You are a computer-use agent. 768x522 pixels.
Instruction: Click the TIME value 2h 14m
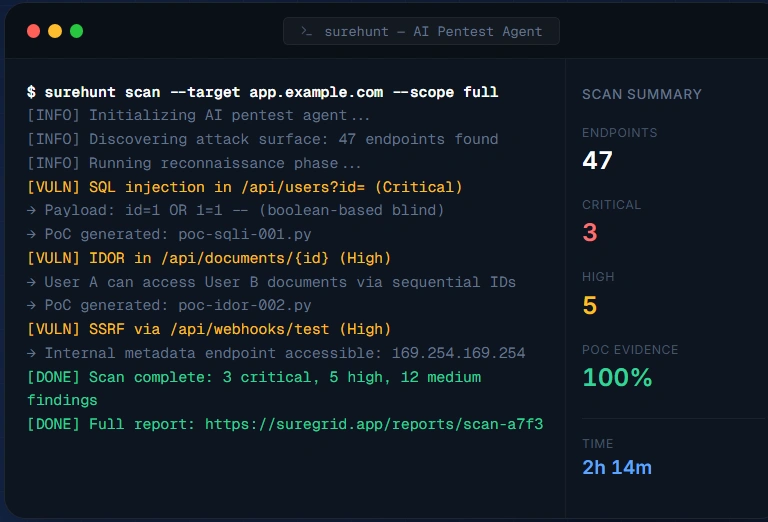coord(617,468)
